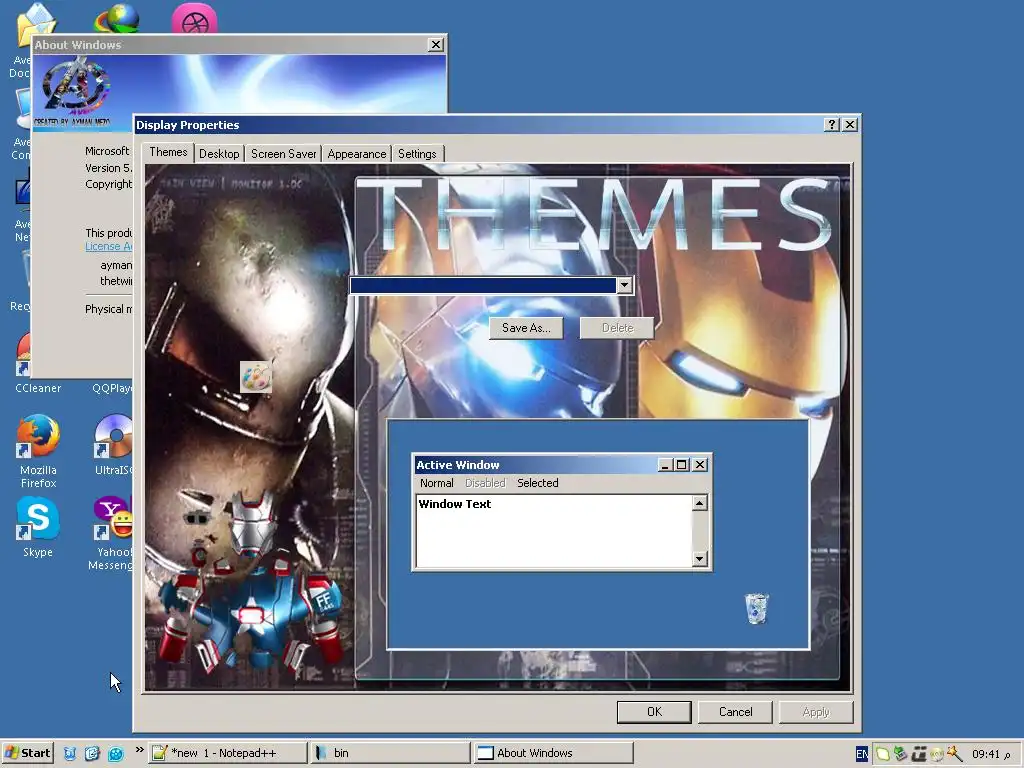Confirm with the OK button
The height and width of the screenshot is (768, 1024).
coord(654,712)
